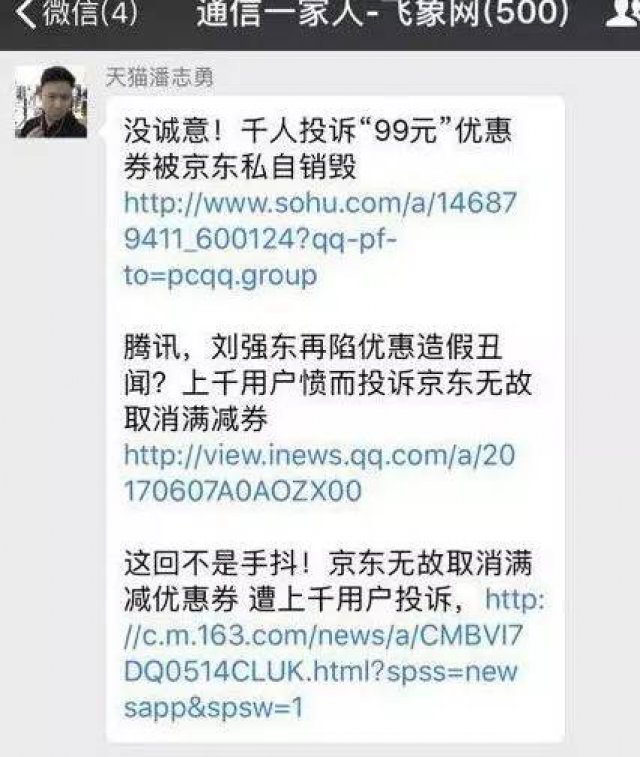Image resolution: width=640 pixels, height=757 pixels.
Task: Tap the group title 通信一家人-飞象网(500)
Action: point(383,14)
